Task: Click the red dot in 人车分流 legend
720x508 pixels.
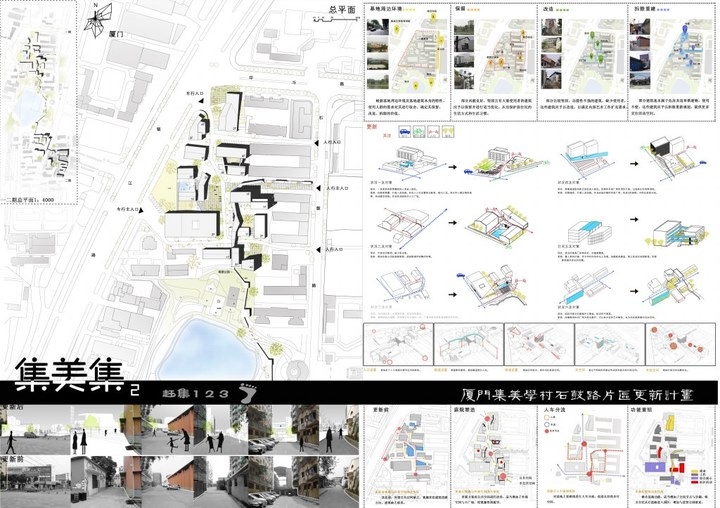Action: point(546,431)
